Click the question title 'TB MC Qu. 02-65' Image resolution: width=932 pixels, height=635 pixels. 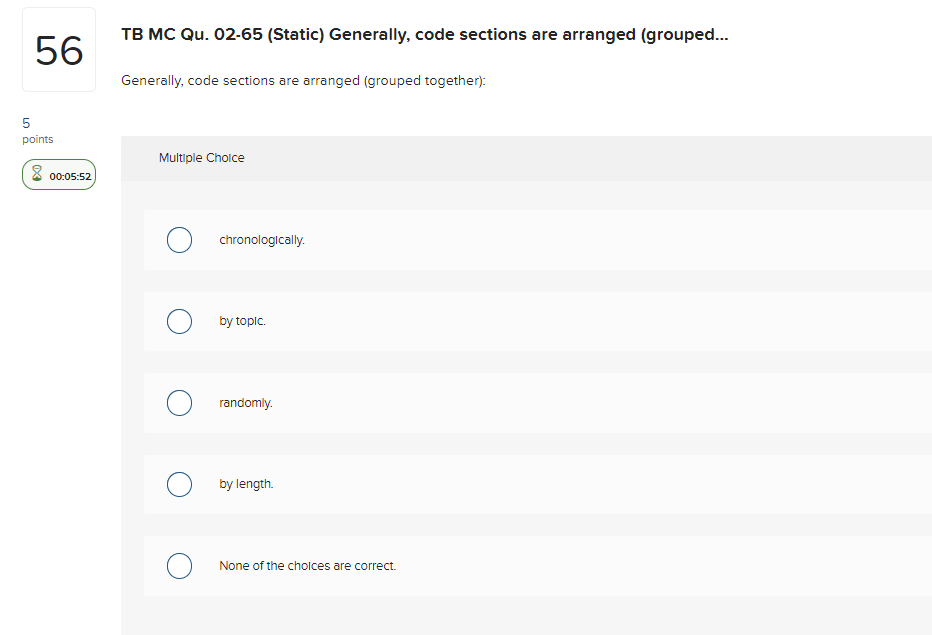424,33
